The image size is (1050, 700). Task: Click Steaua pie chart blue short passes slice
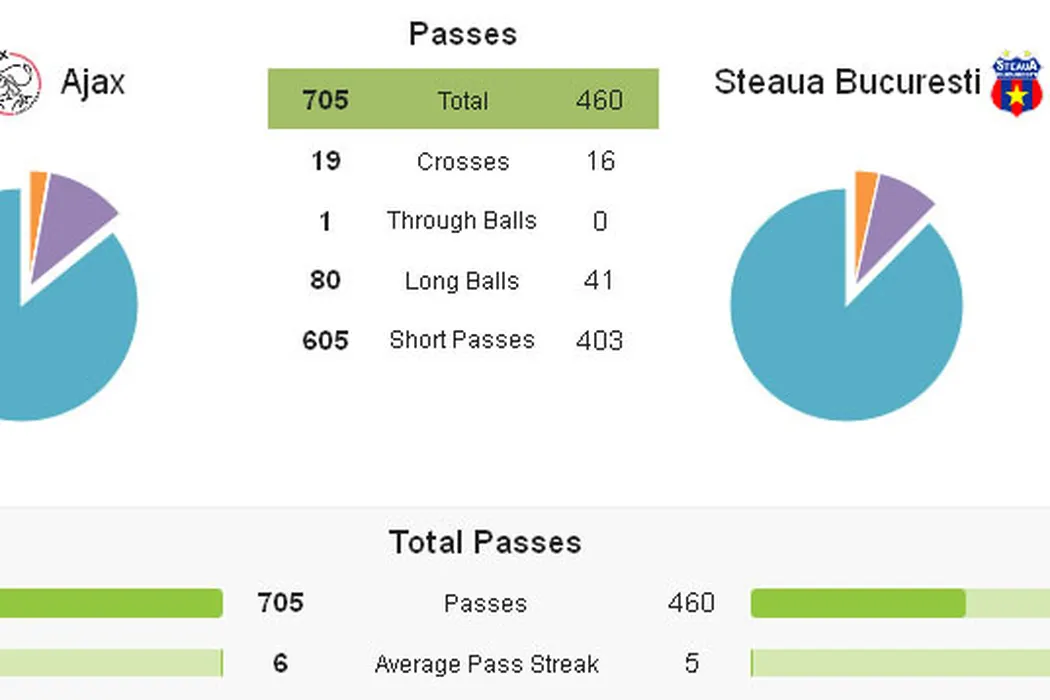(x=846, y=340)
